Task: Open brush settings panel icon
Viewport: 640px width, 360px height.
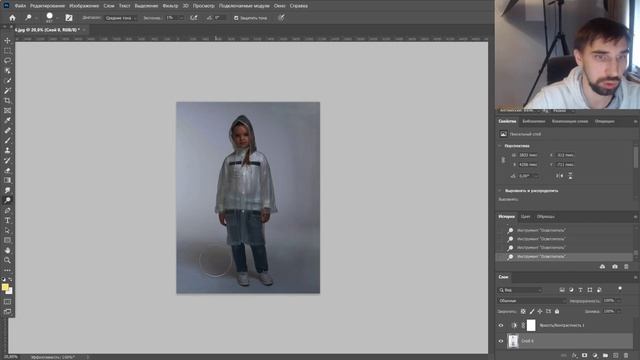Action: coord(69,18)
